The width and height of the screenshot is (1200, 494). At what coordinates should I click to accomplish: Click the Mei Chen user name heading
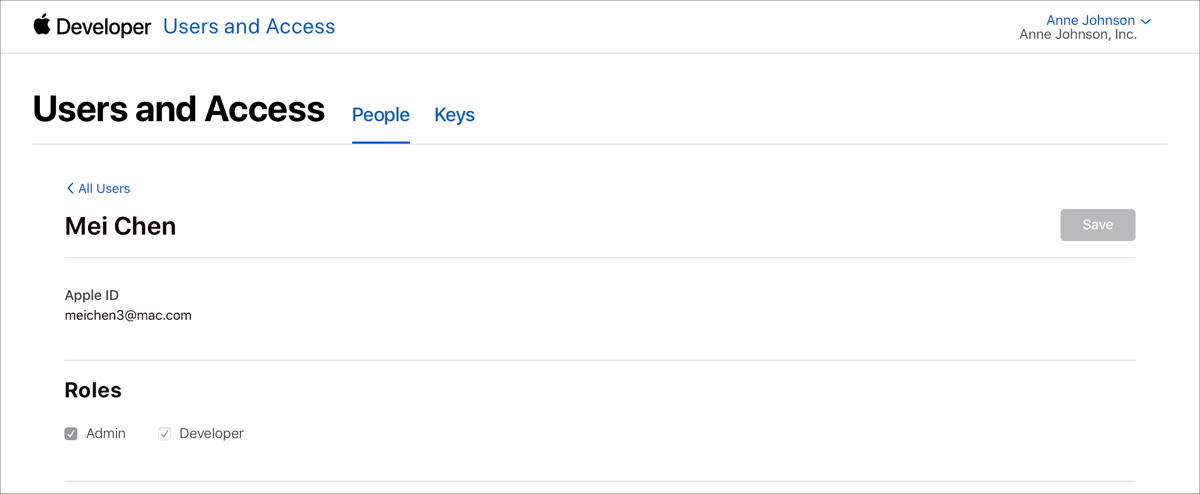click(120, 227)
